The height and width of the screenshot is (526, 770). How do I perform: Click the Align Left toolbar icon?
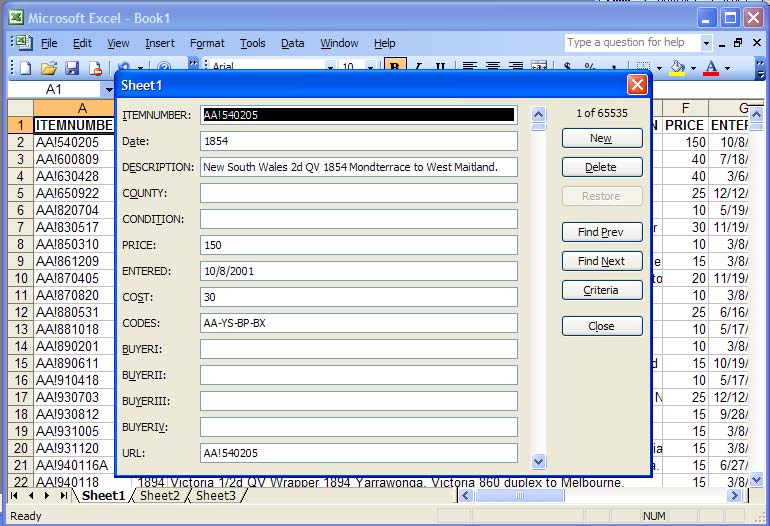point(469,66)
